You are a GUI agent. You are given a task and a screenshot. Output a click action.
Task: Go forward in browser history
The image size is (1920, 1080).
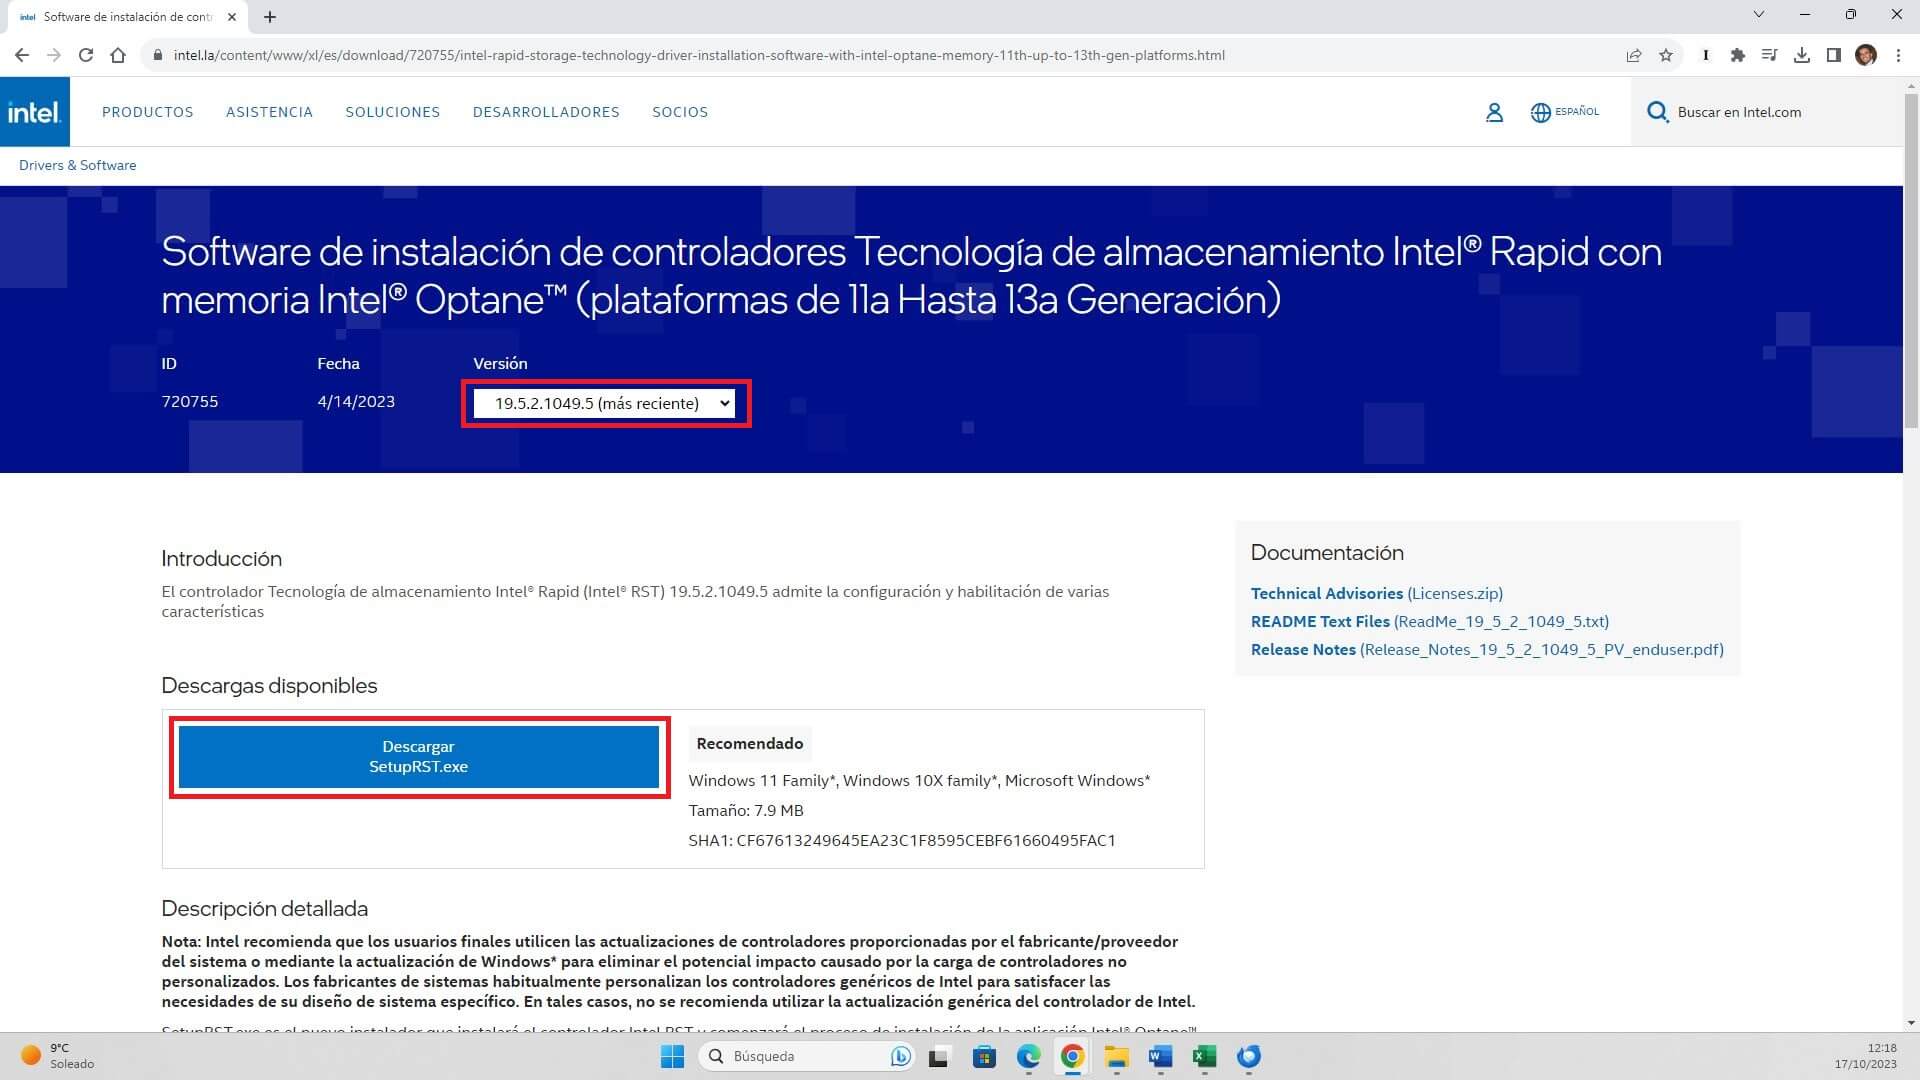click(x=54, y=56)
